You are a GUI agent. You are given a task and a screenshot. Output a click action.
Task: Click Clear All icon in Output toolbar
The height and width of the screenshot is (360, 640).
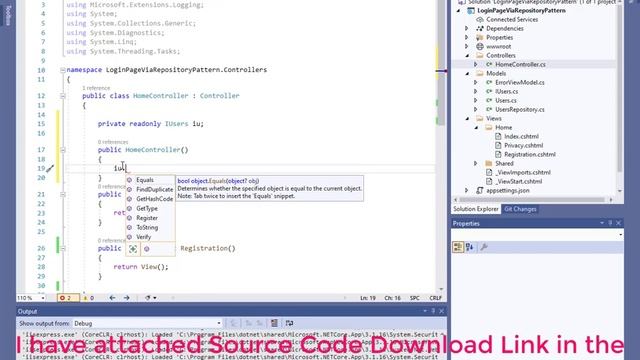tap(274, 323)
